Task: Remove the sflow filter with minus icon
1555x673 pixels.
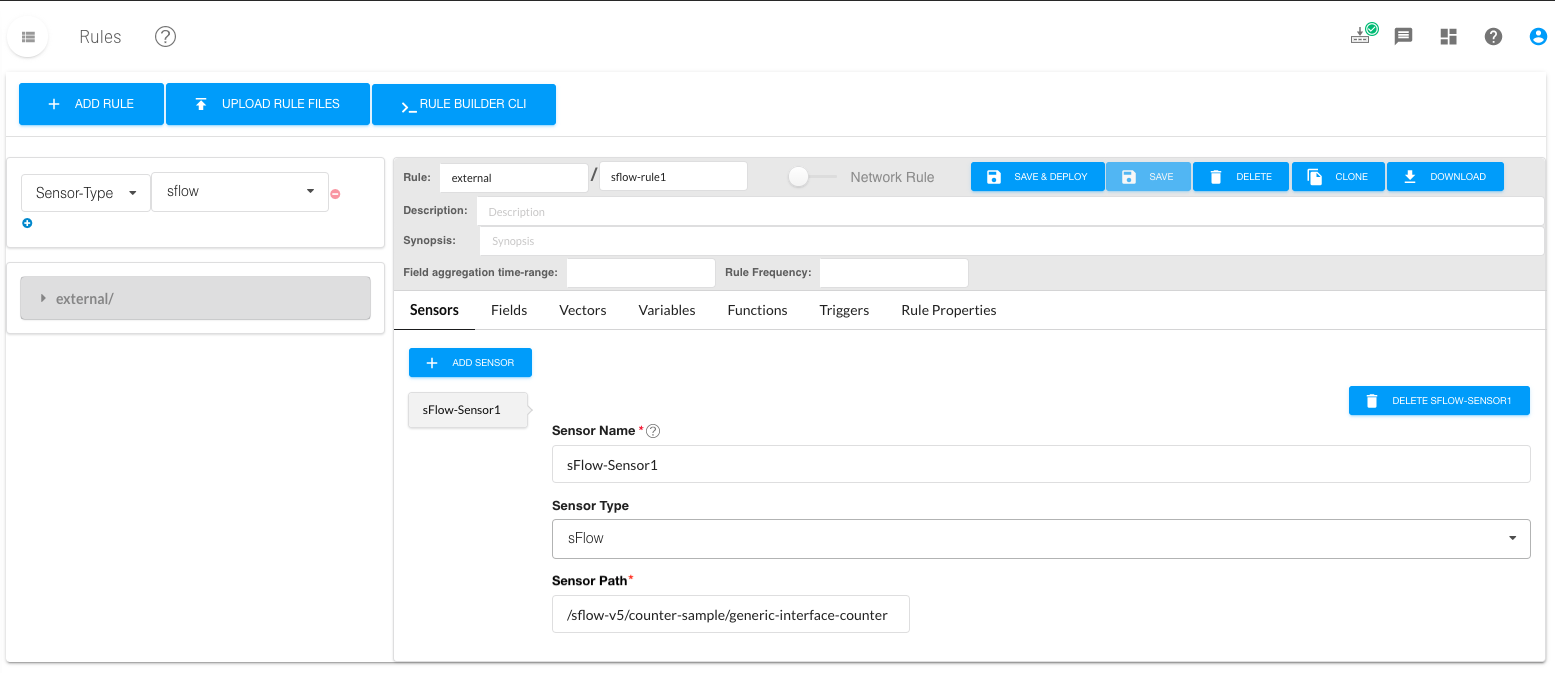Action: coord(335,194)
